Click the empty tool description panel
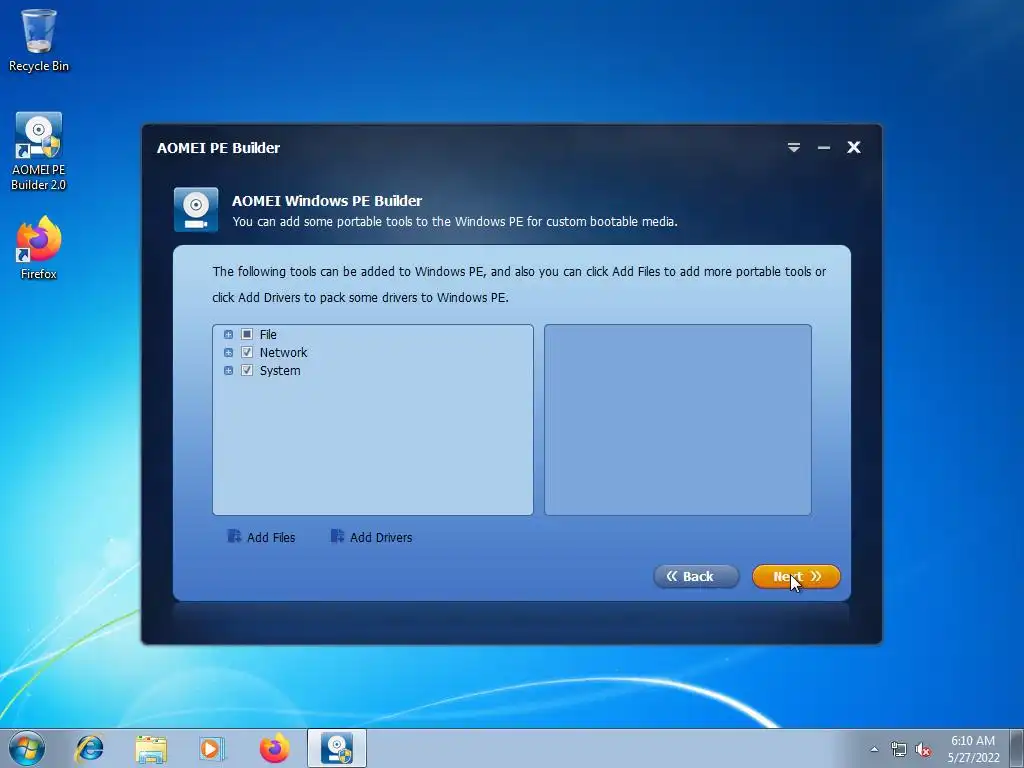This screenshot has width=1024, height=768. point(678,420)
